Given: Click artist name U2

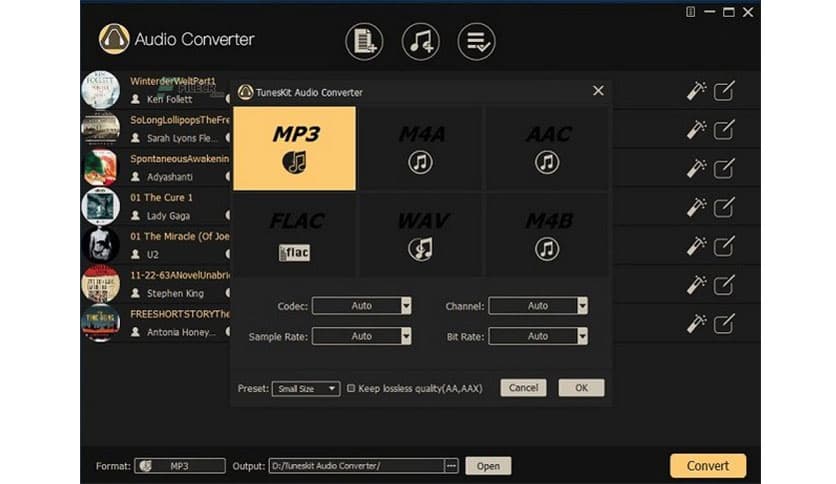Looking at the screenshot, I should point(152,255).
